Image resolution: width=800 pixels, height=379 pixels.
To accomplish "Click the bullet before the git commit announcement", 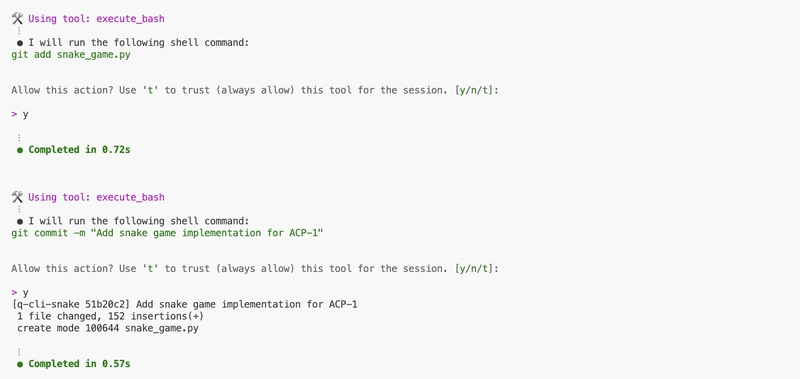I will pyautogui.click(x=20, y=221).
